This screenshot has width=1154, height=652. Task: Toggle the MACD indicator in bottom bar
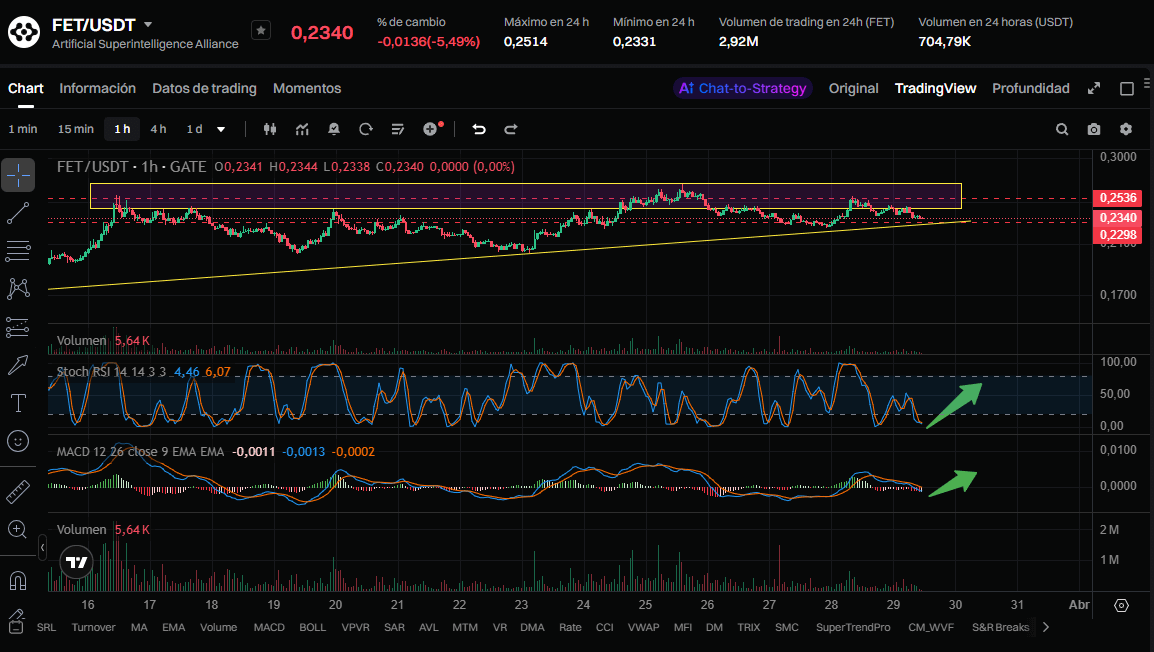(x=268, y=627)
